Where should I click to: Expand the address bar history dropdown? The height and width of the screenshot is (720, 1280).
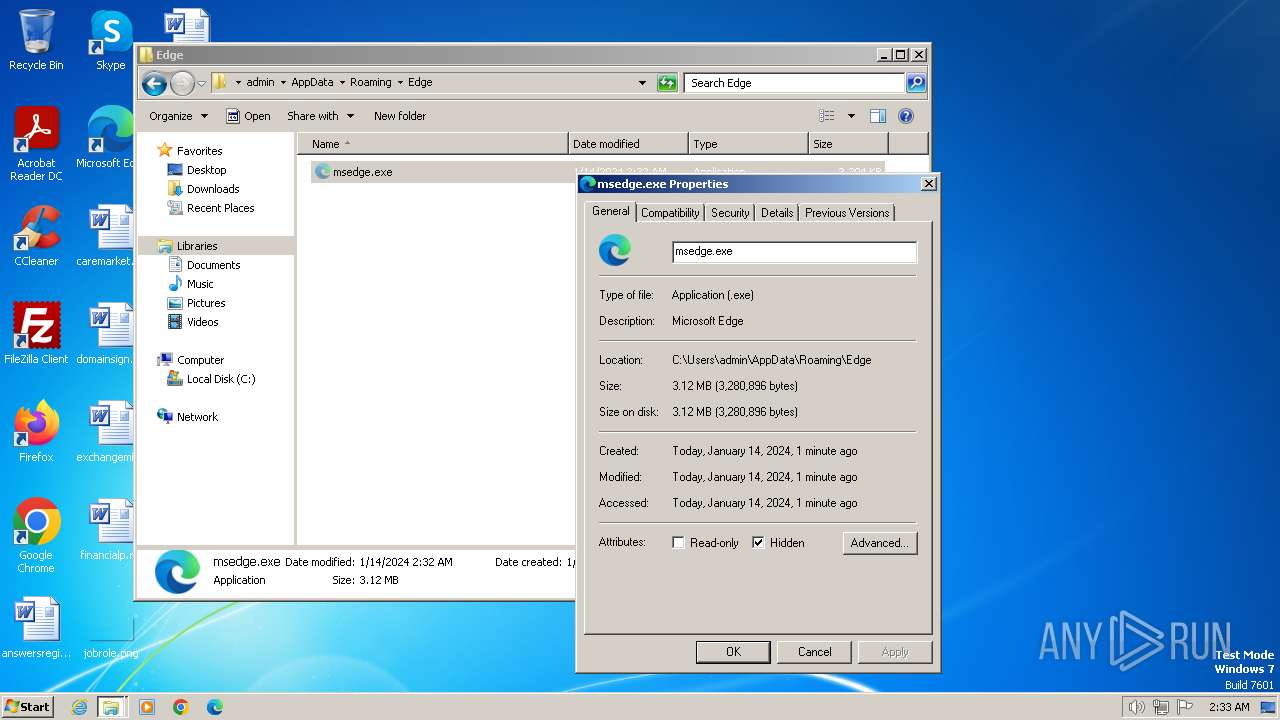(x=642, y=83)
